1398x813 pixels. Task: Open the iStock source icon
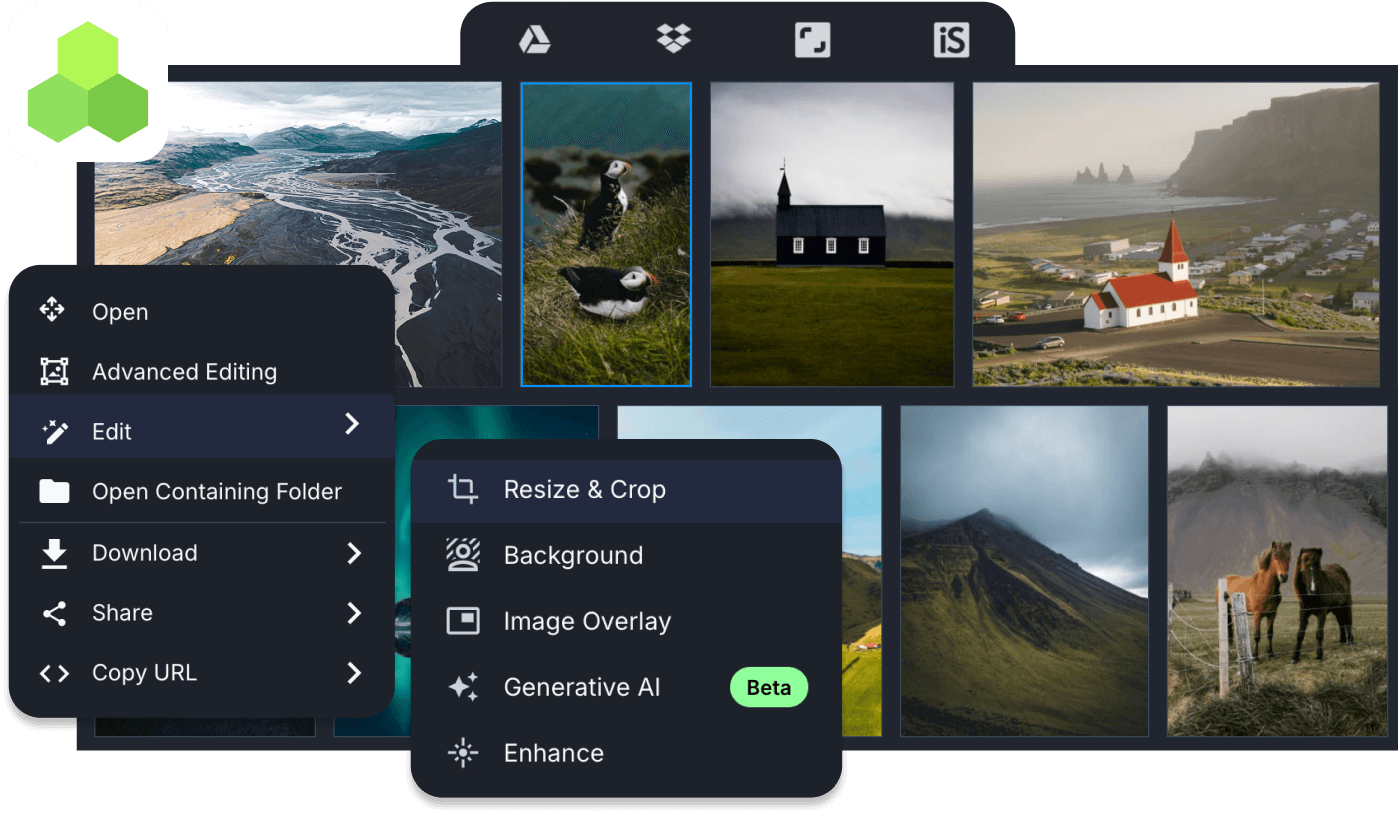point(951,40)
